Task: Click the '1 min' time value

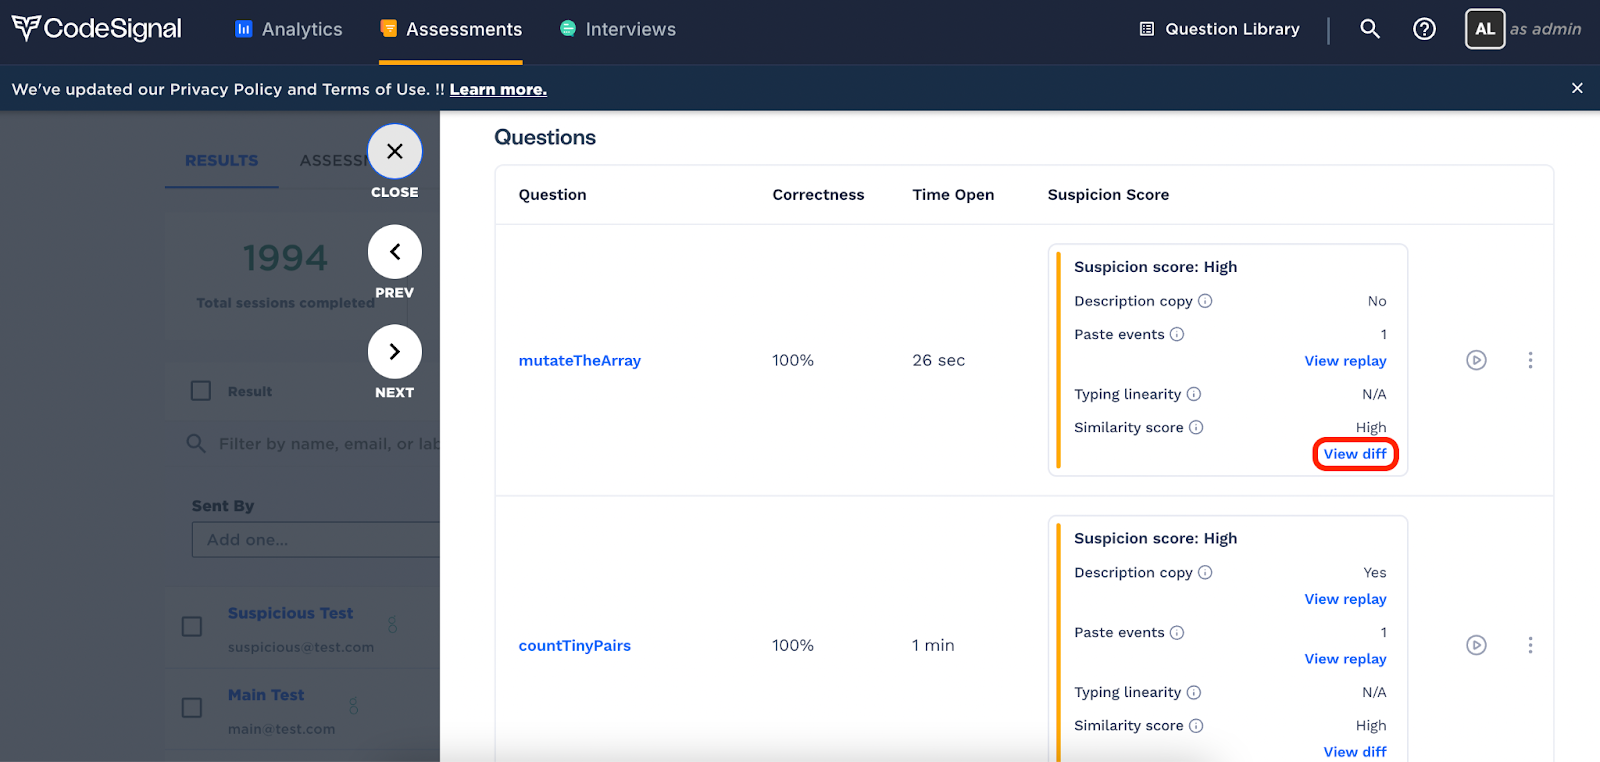Action: point(933,645)
